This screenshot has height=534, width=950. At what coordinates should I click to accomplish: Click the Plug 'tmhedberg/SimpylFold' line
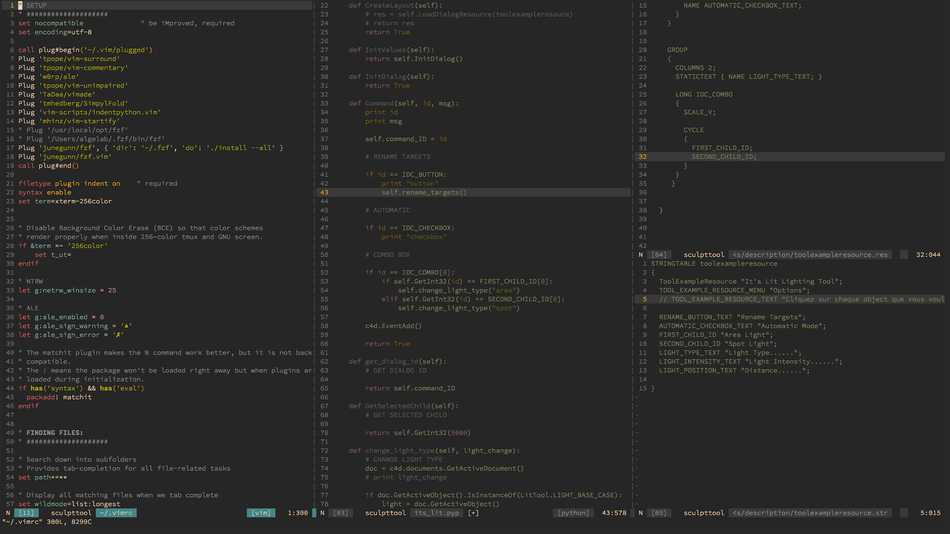click(x=73, y=103)
